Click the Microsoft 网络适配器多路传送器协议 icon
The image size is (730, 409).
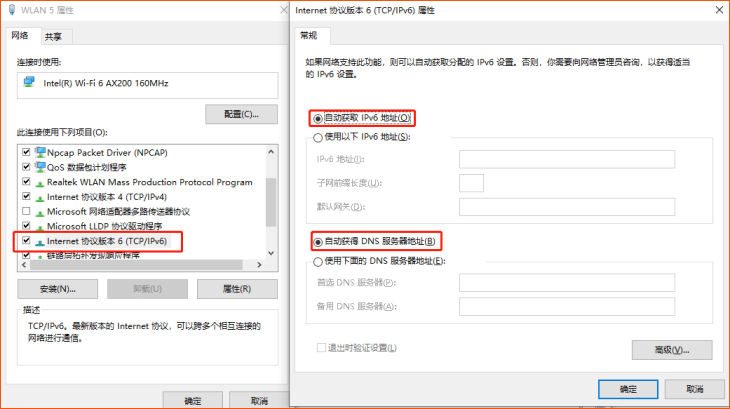click(x=40, y=213)
